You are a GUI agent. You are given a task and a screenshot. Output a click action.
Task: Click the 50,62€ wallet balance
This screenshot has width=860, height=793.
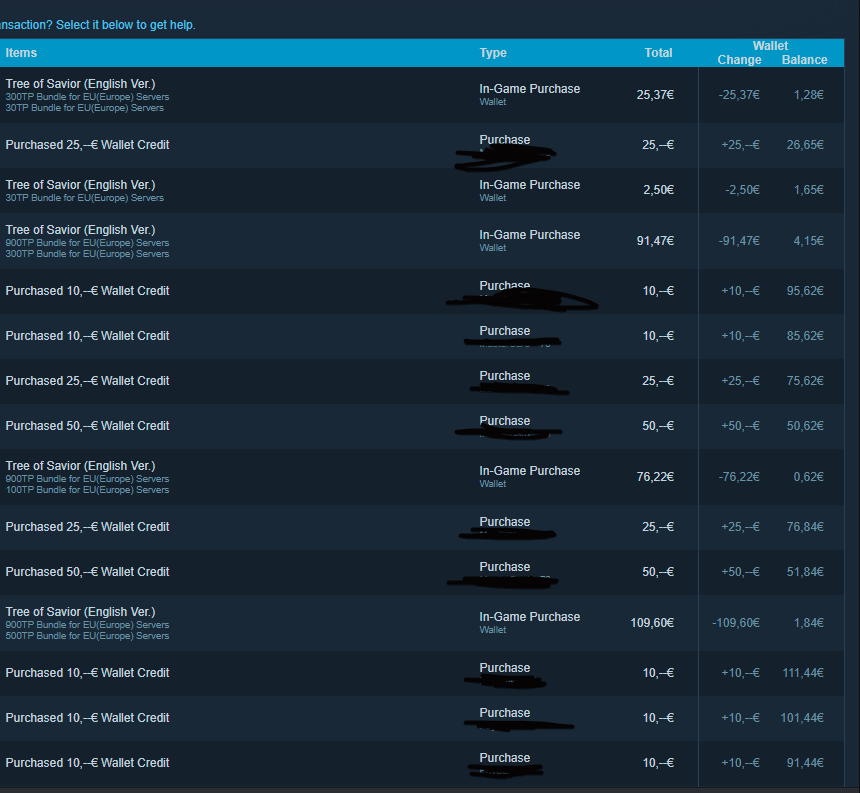pos(805,426)
